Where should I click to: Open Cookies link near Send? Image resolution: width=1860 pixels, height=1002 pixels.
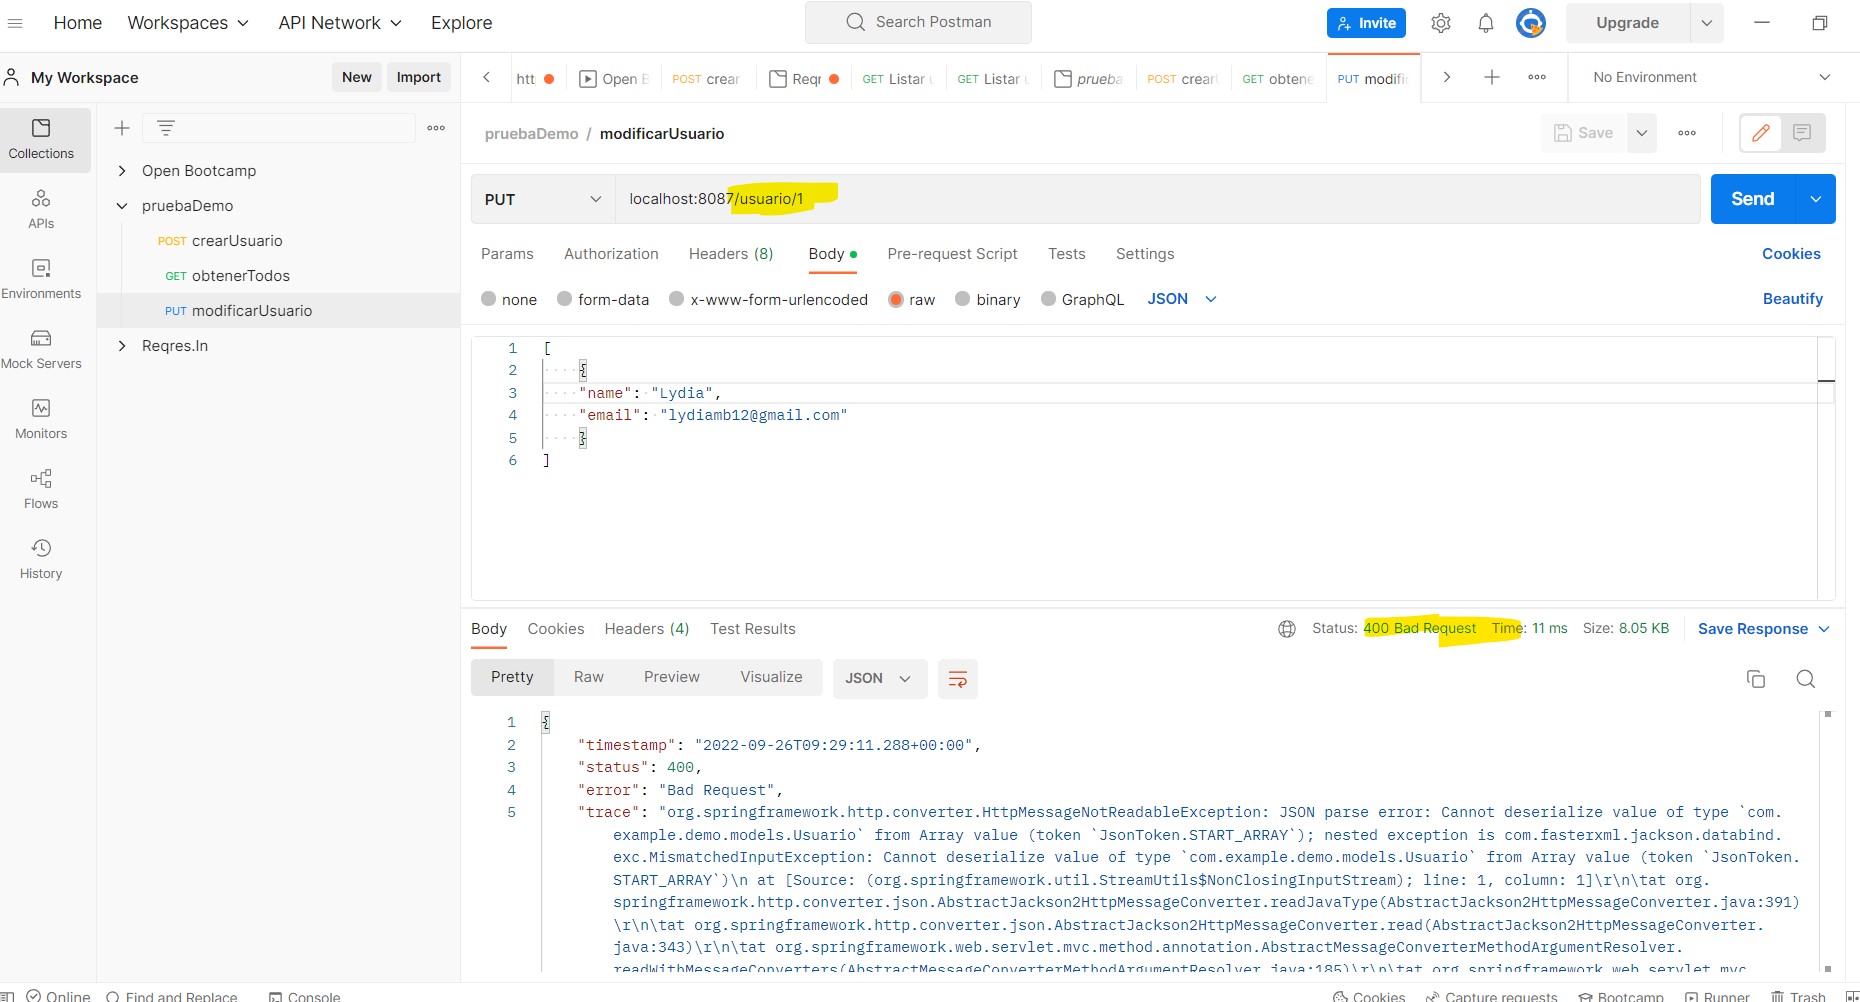pos(1791,254)
